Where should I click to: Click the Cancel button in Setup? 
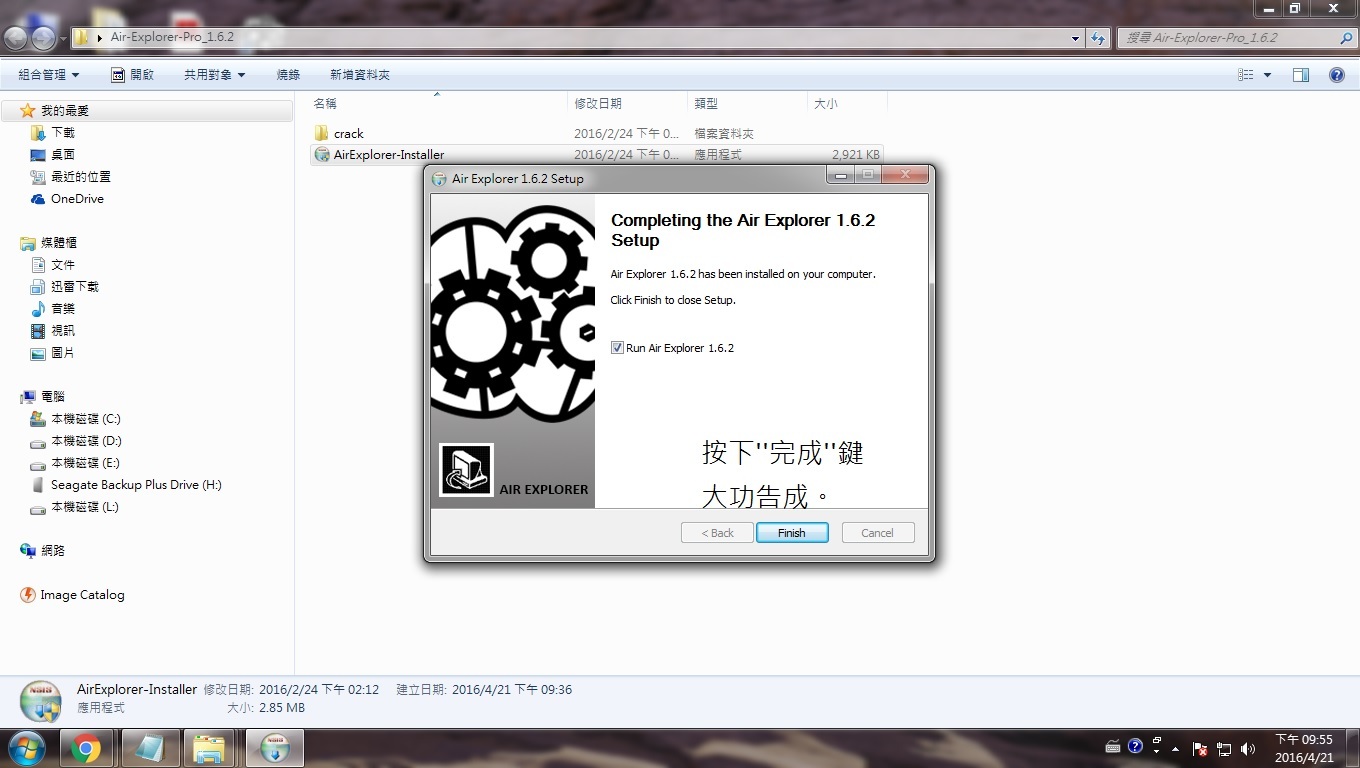877,533
